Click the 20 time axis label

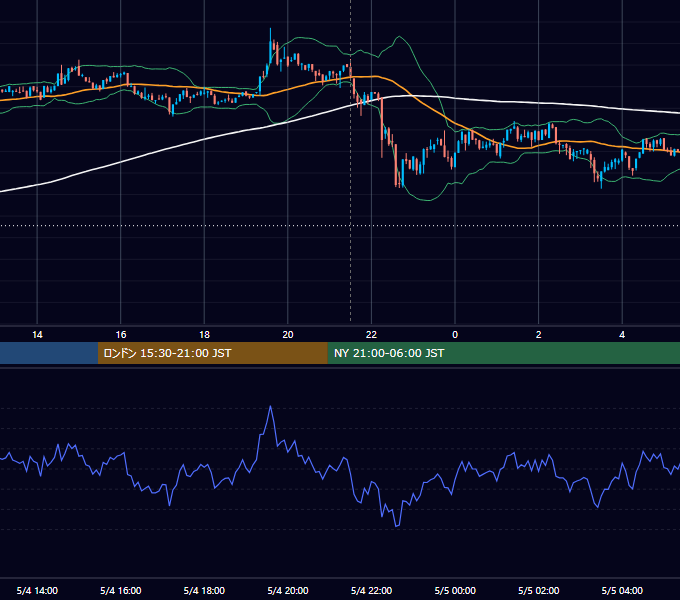tap(288, 335)
